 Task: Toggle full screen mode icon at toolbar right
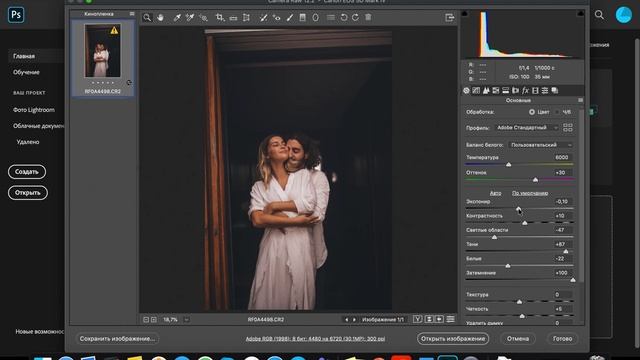coord(449,18)
